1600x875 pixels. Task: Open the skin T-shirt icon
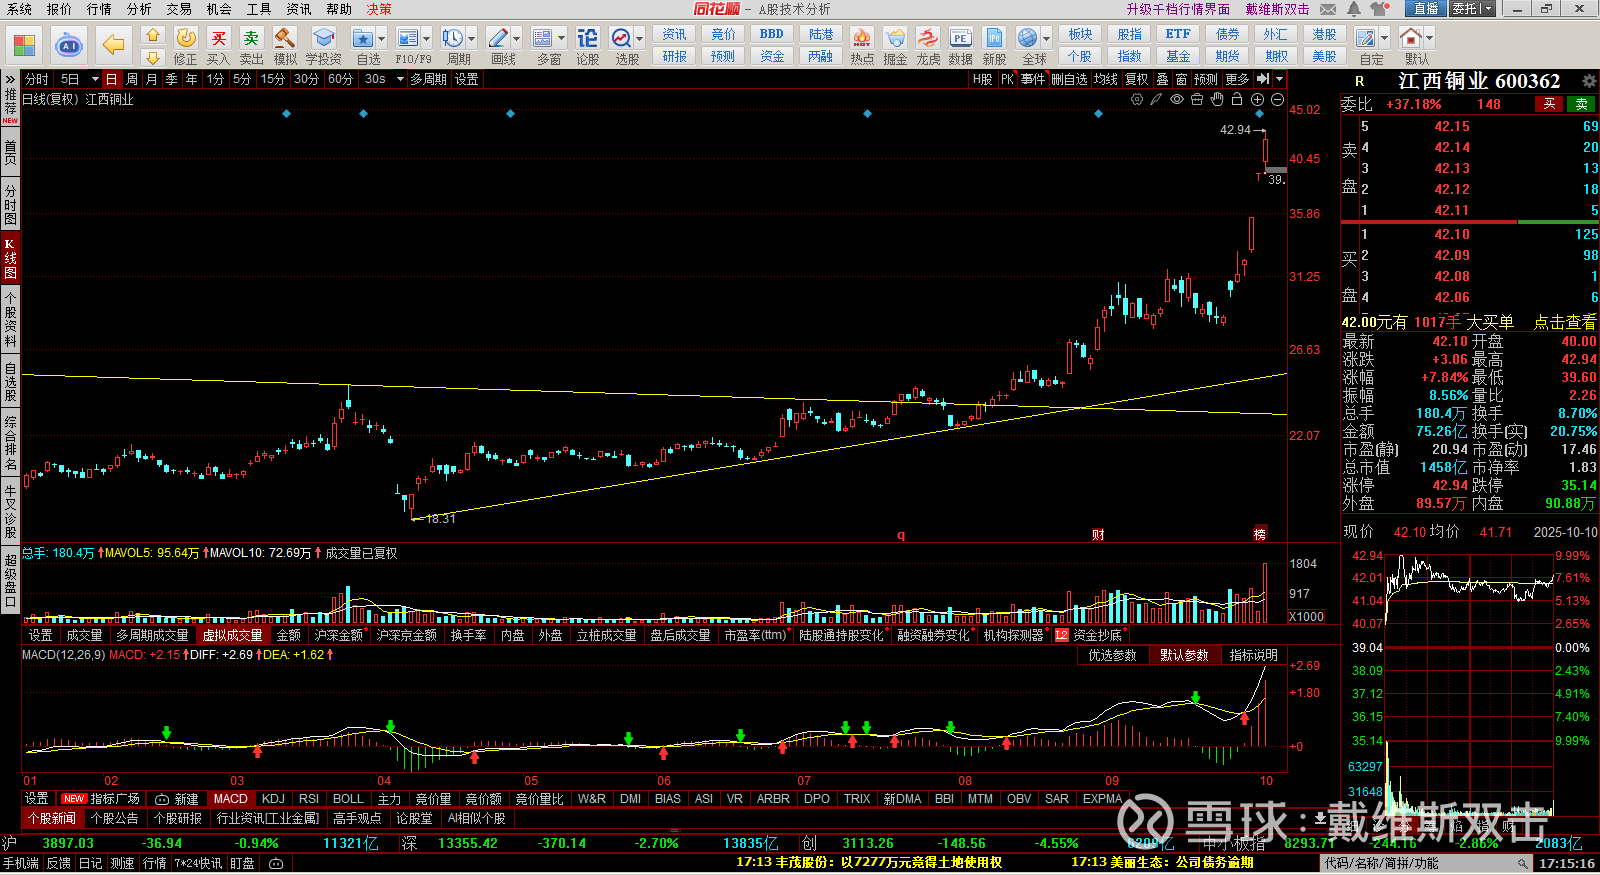[x=1380, y=9]
